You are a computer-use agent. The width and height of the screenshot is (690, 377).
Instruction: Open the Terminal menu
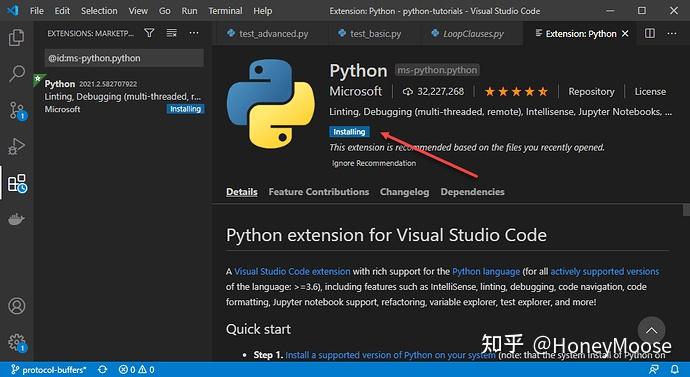[225, 11]
